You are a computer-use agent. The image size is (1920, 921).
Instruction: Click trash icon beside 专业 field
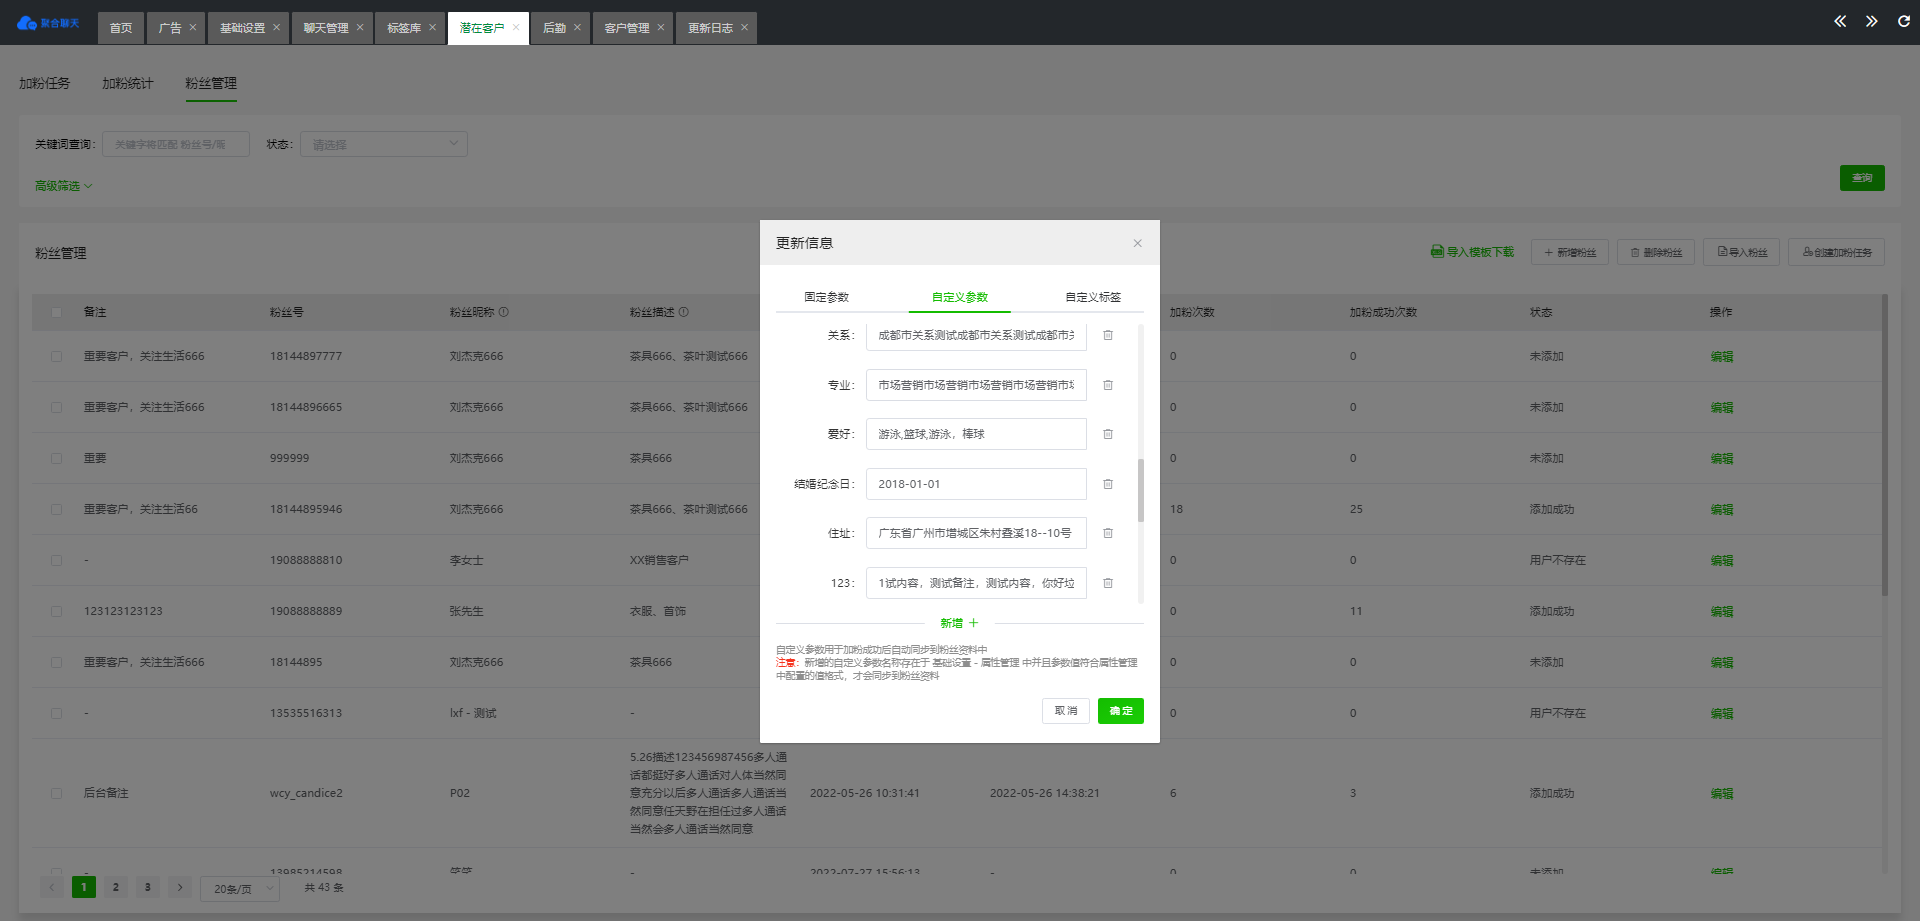coord(1108,385)
